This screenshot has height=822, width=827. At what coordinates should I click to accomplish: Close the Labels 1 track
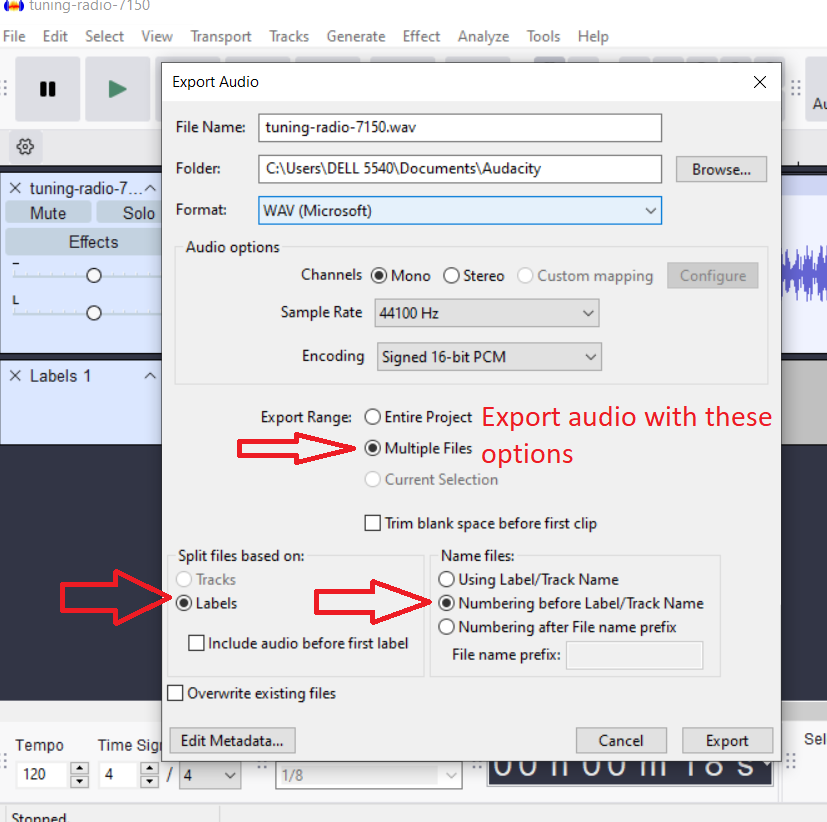tap(15, 376)
